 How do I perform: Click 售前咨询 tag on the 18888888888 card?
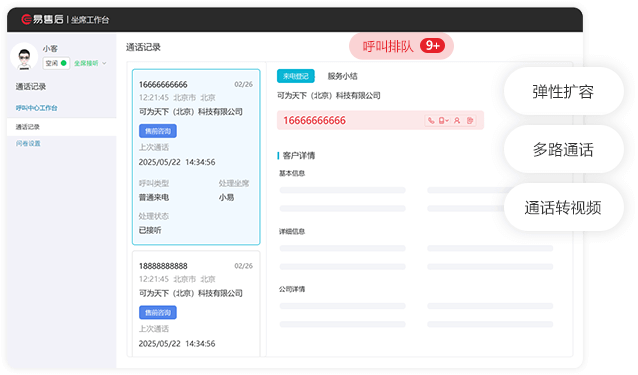point(158,312)
